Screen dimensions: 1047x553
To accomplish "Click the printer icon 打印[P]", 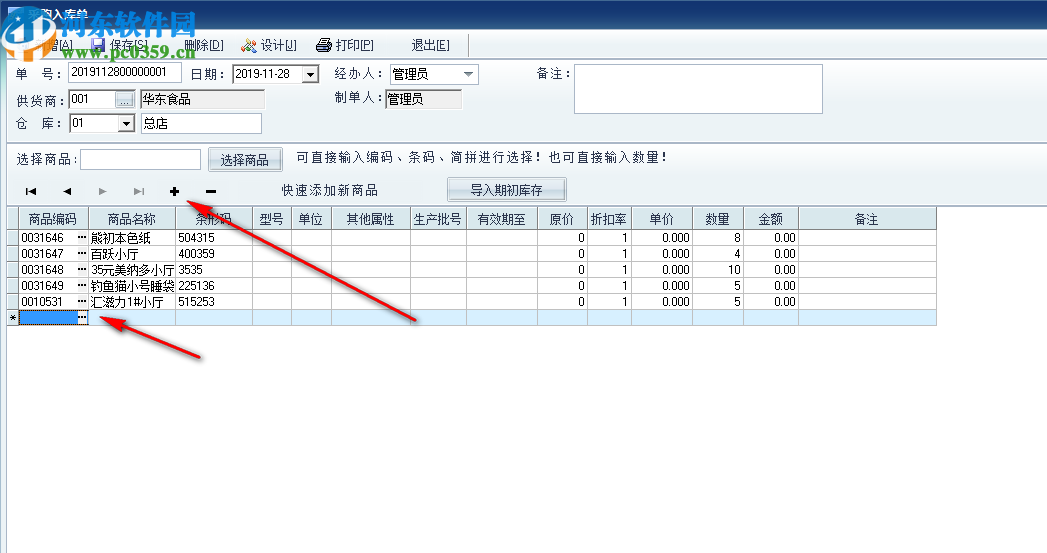I will tap(324, 45).
